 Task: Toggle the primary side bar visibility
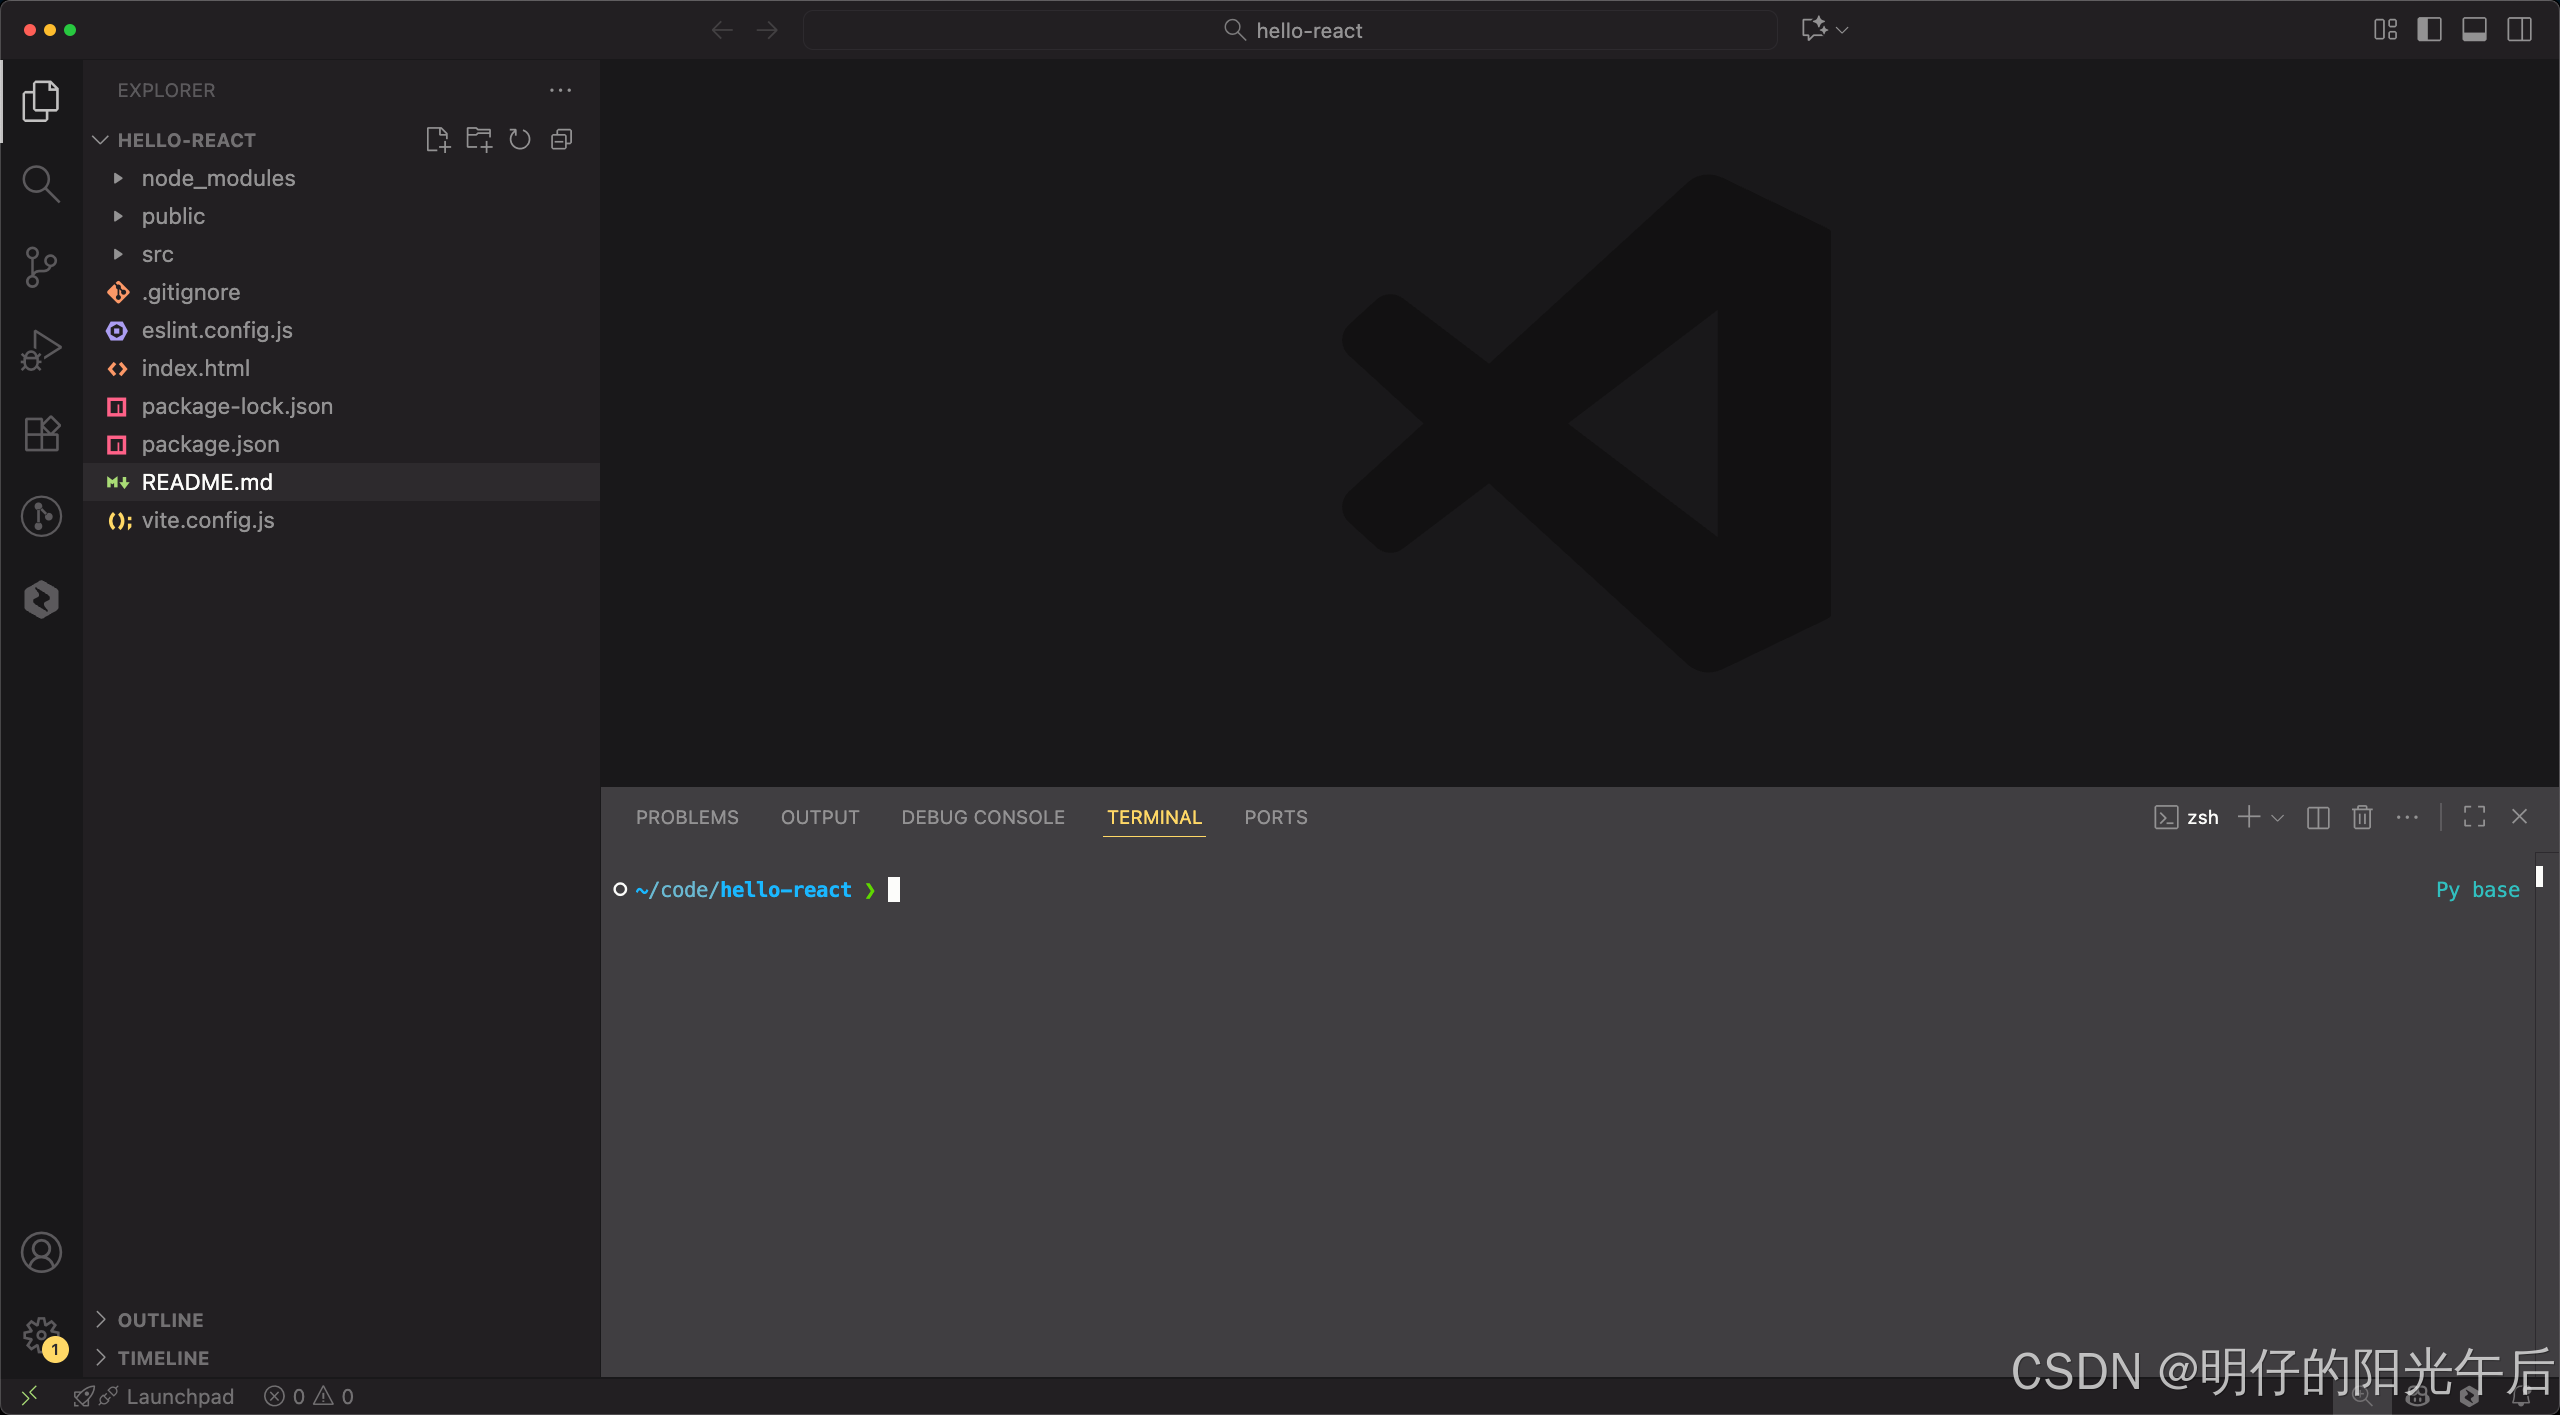[2430, 30]
